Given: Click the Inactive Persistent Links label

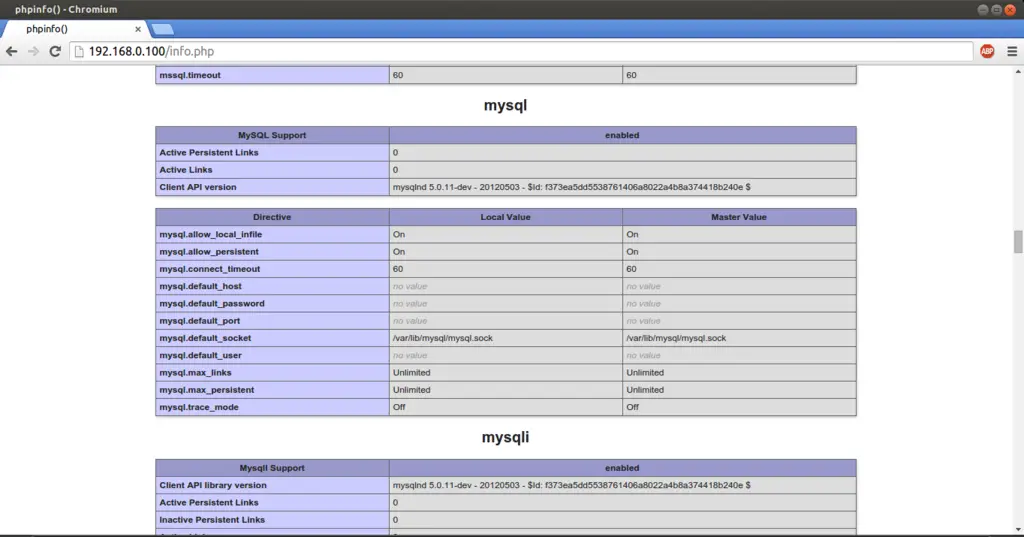Looking at the screenshot, I should [212, 520].
